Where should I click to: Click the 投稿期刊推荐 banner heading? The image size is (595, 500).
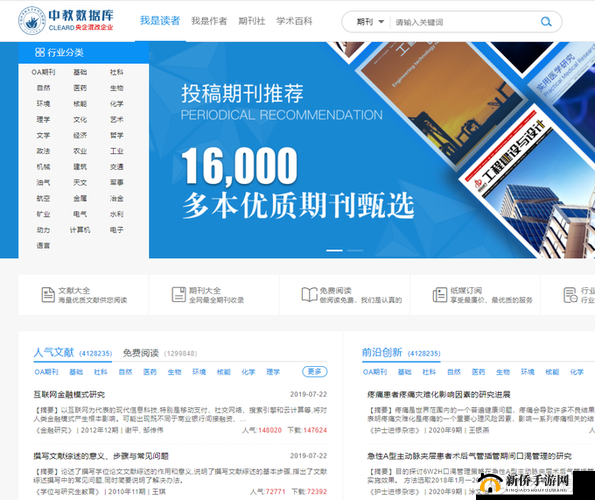242,93
